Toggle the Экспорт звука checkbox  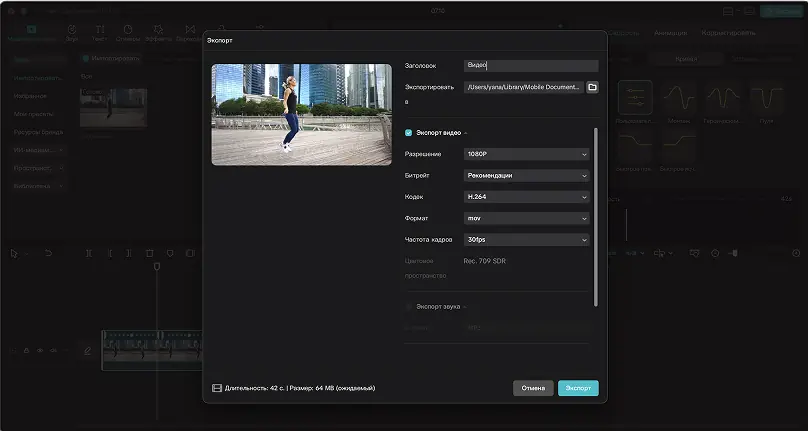[x=409, y=307]
